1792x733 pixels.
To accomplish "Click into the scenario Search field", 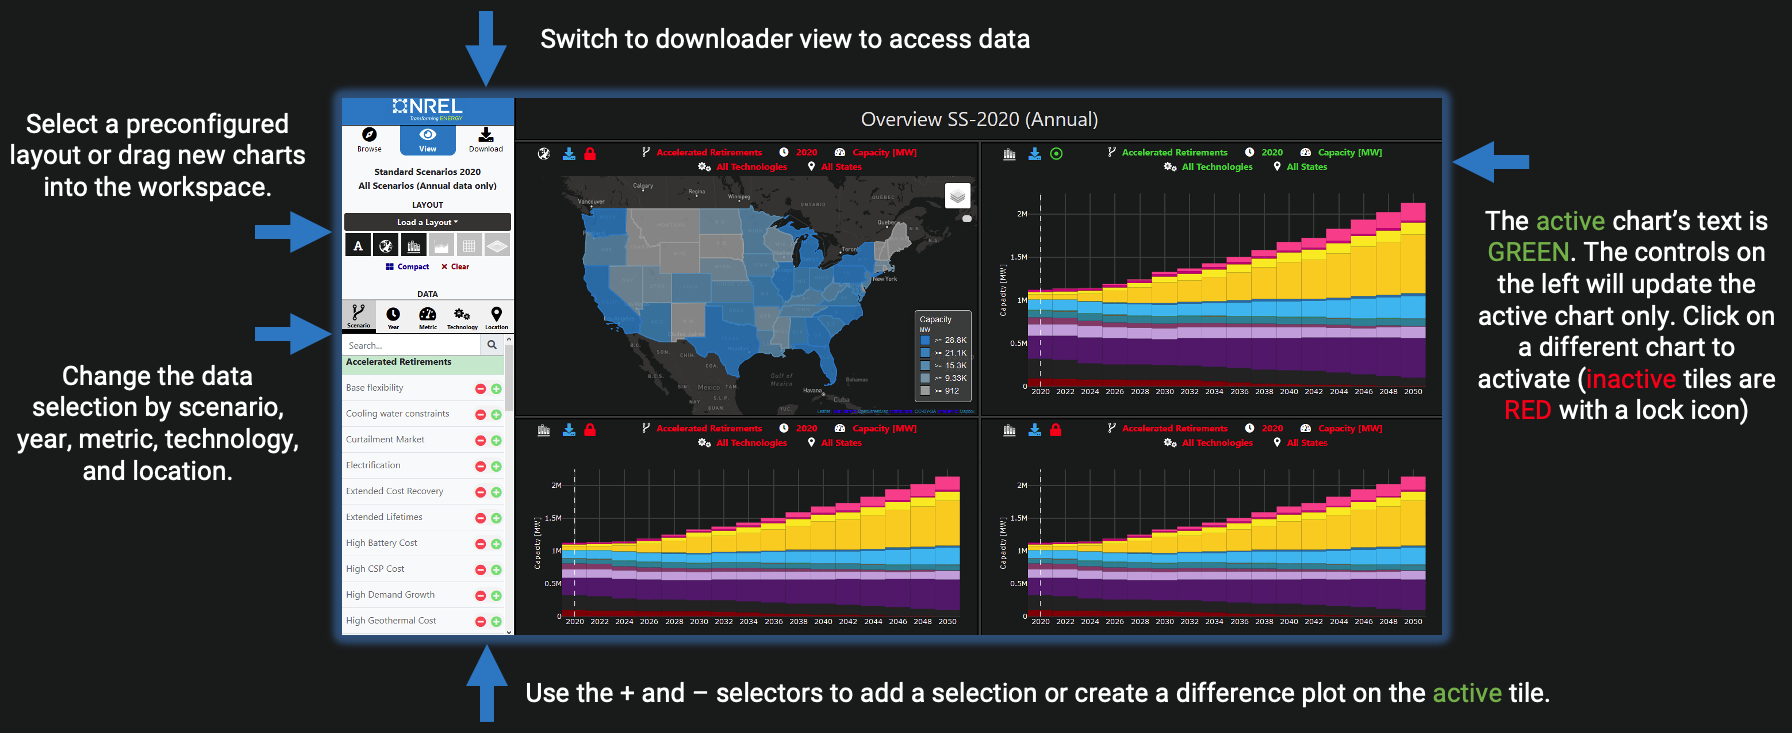I will 410,345.
